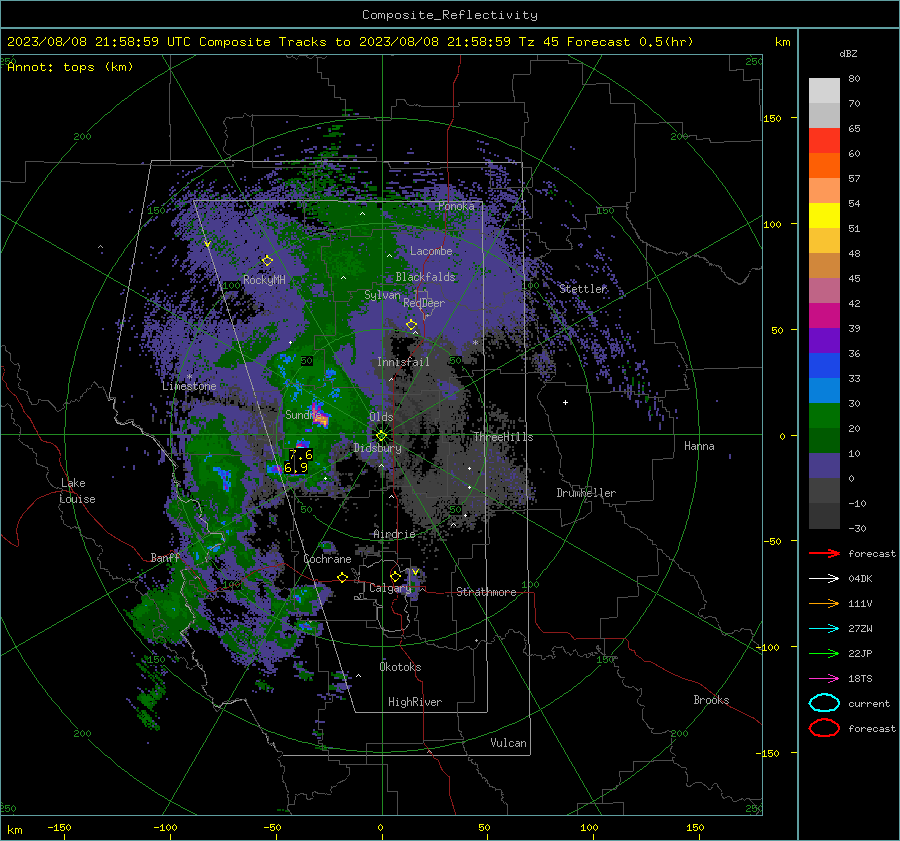Click the dBZ legend heading

[x=848, y=53]
